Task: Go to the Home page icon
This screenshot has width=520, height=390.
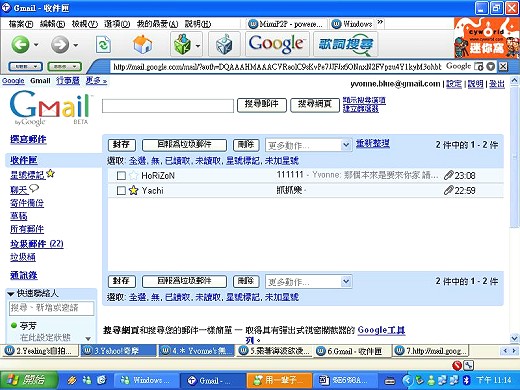Action: pos(143,44)
